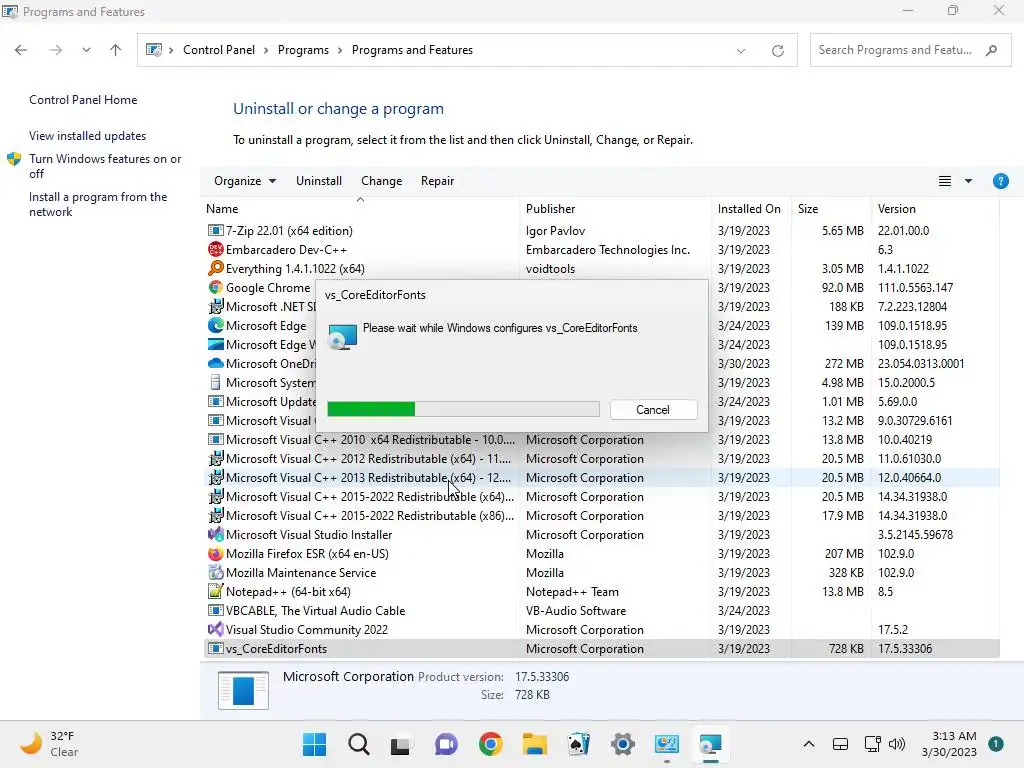Open Install a program from the network

(x=98, y=204)
